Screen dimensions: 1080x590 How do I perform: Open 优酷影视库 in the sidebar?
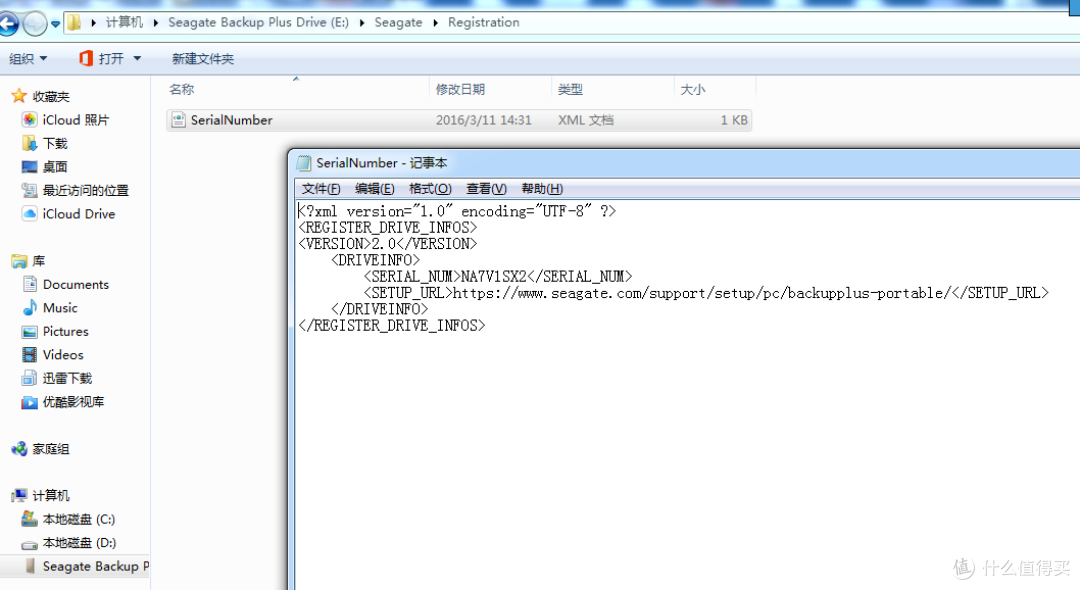(x=73, y=401)
